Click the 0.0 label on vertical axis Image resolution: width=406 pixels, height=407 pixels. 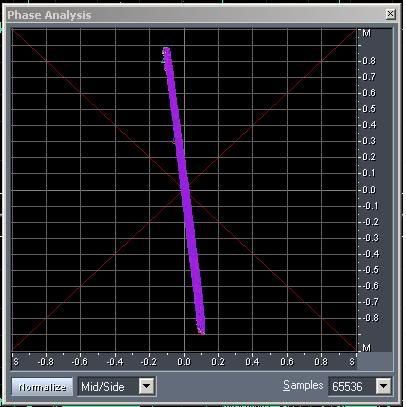tap(369, 190)
